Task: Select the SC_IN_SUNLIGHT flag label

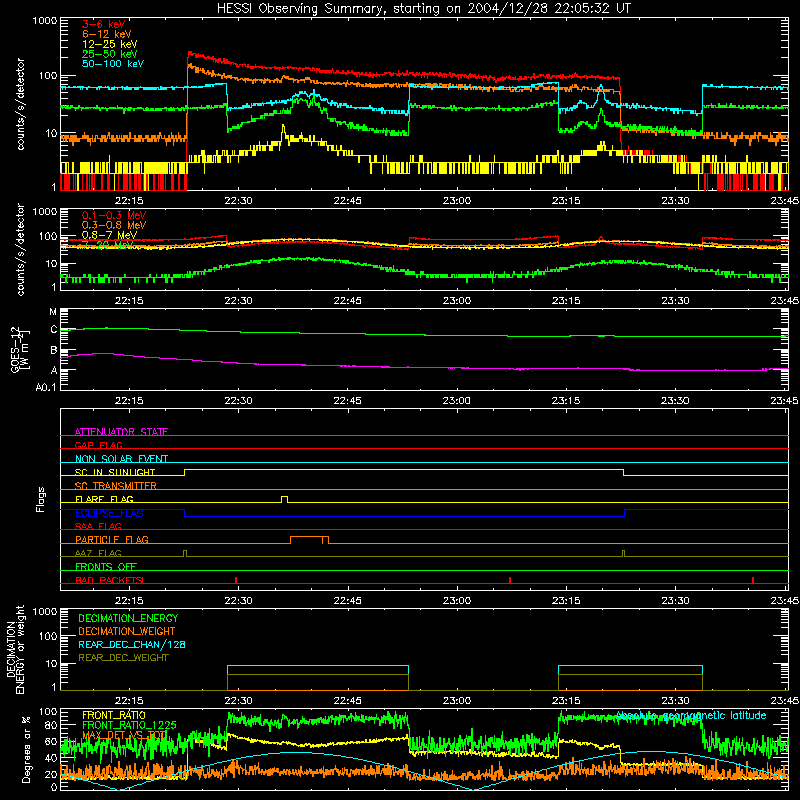Action: pos(115,472)
